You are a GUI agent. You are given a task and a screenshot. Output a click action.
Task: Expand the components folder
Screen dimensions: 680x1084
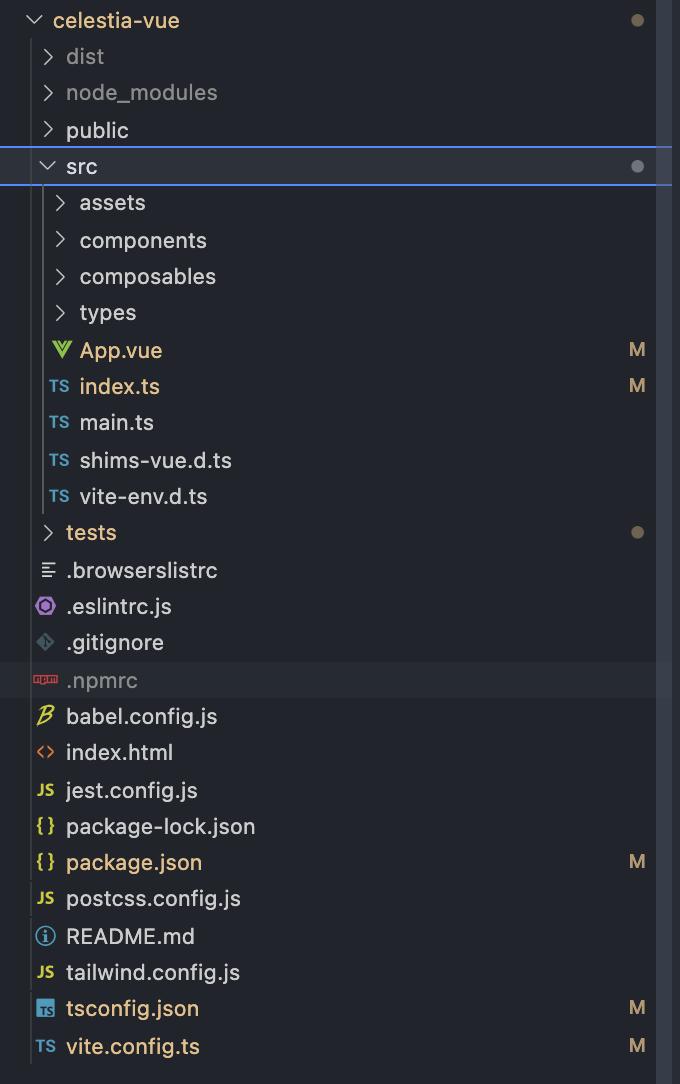click(143, 240)
